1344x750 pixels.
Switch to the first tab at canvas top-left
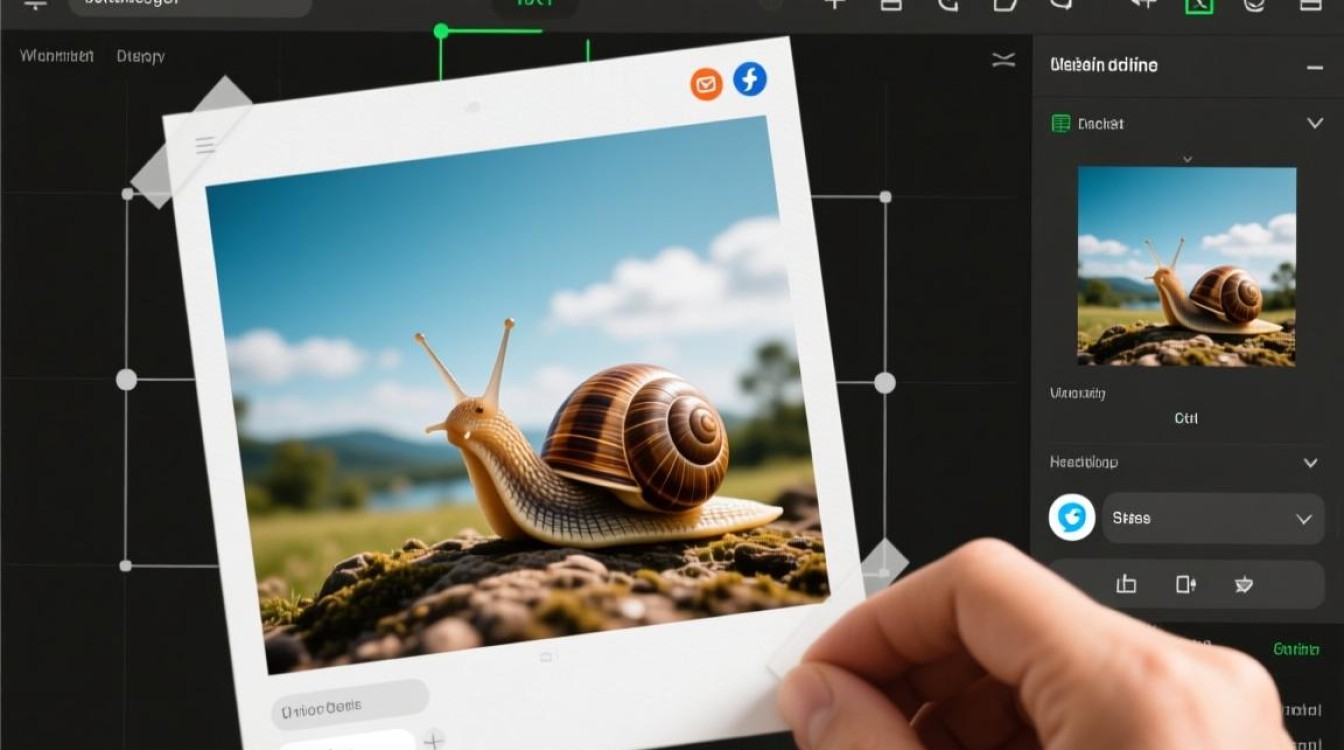tap(56, 56)
